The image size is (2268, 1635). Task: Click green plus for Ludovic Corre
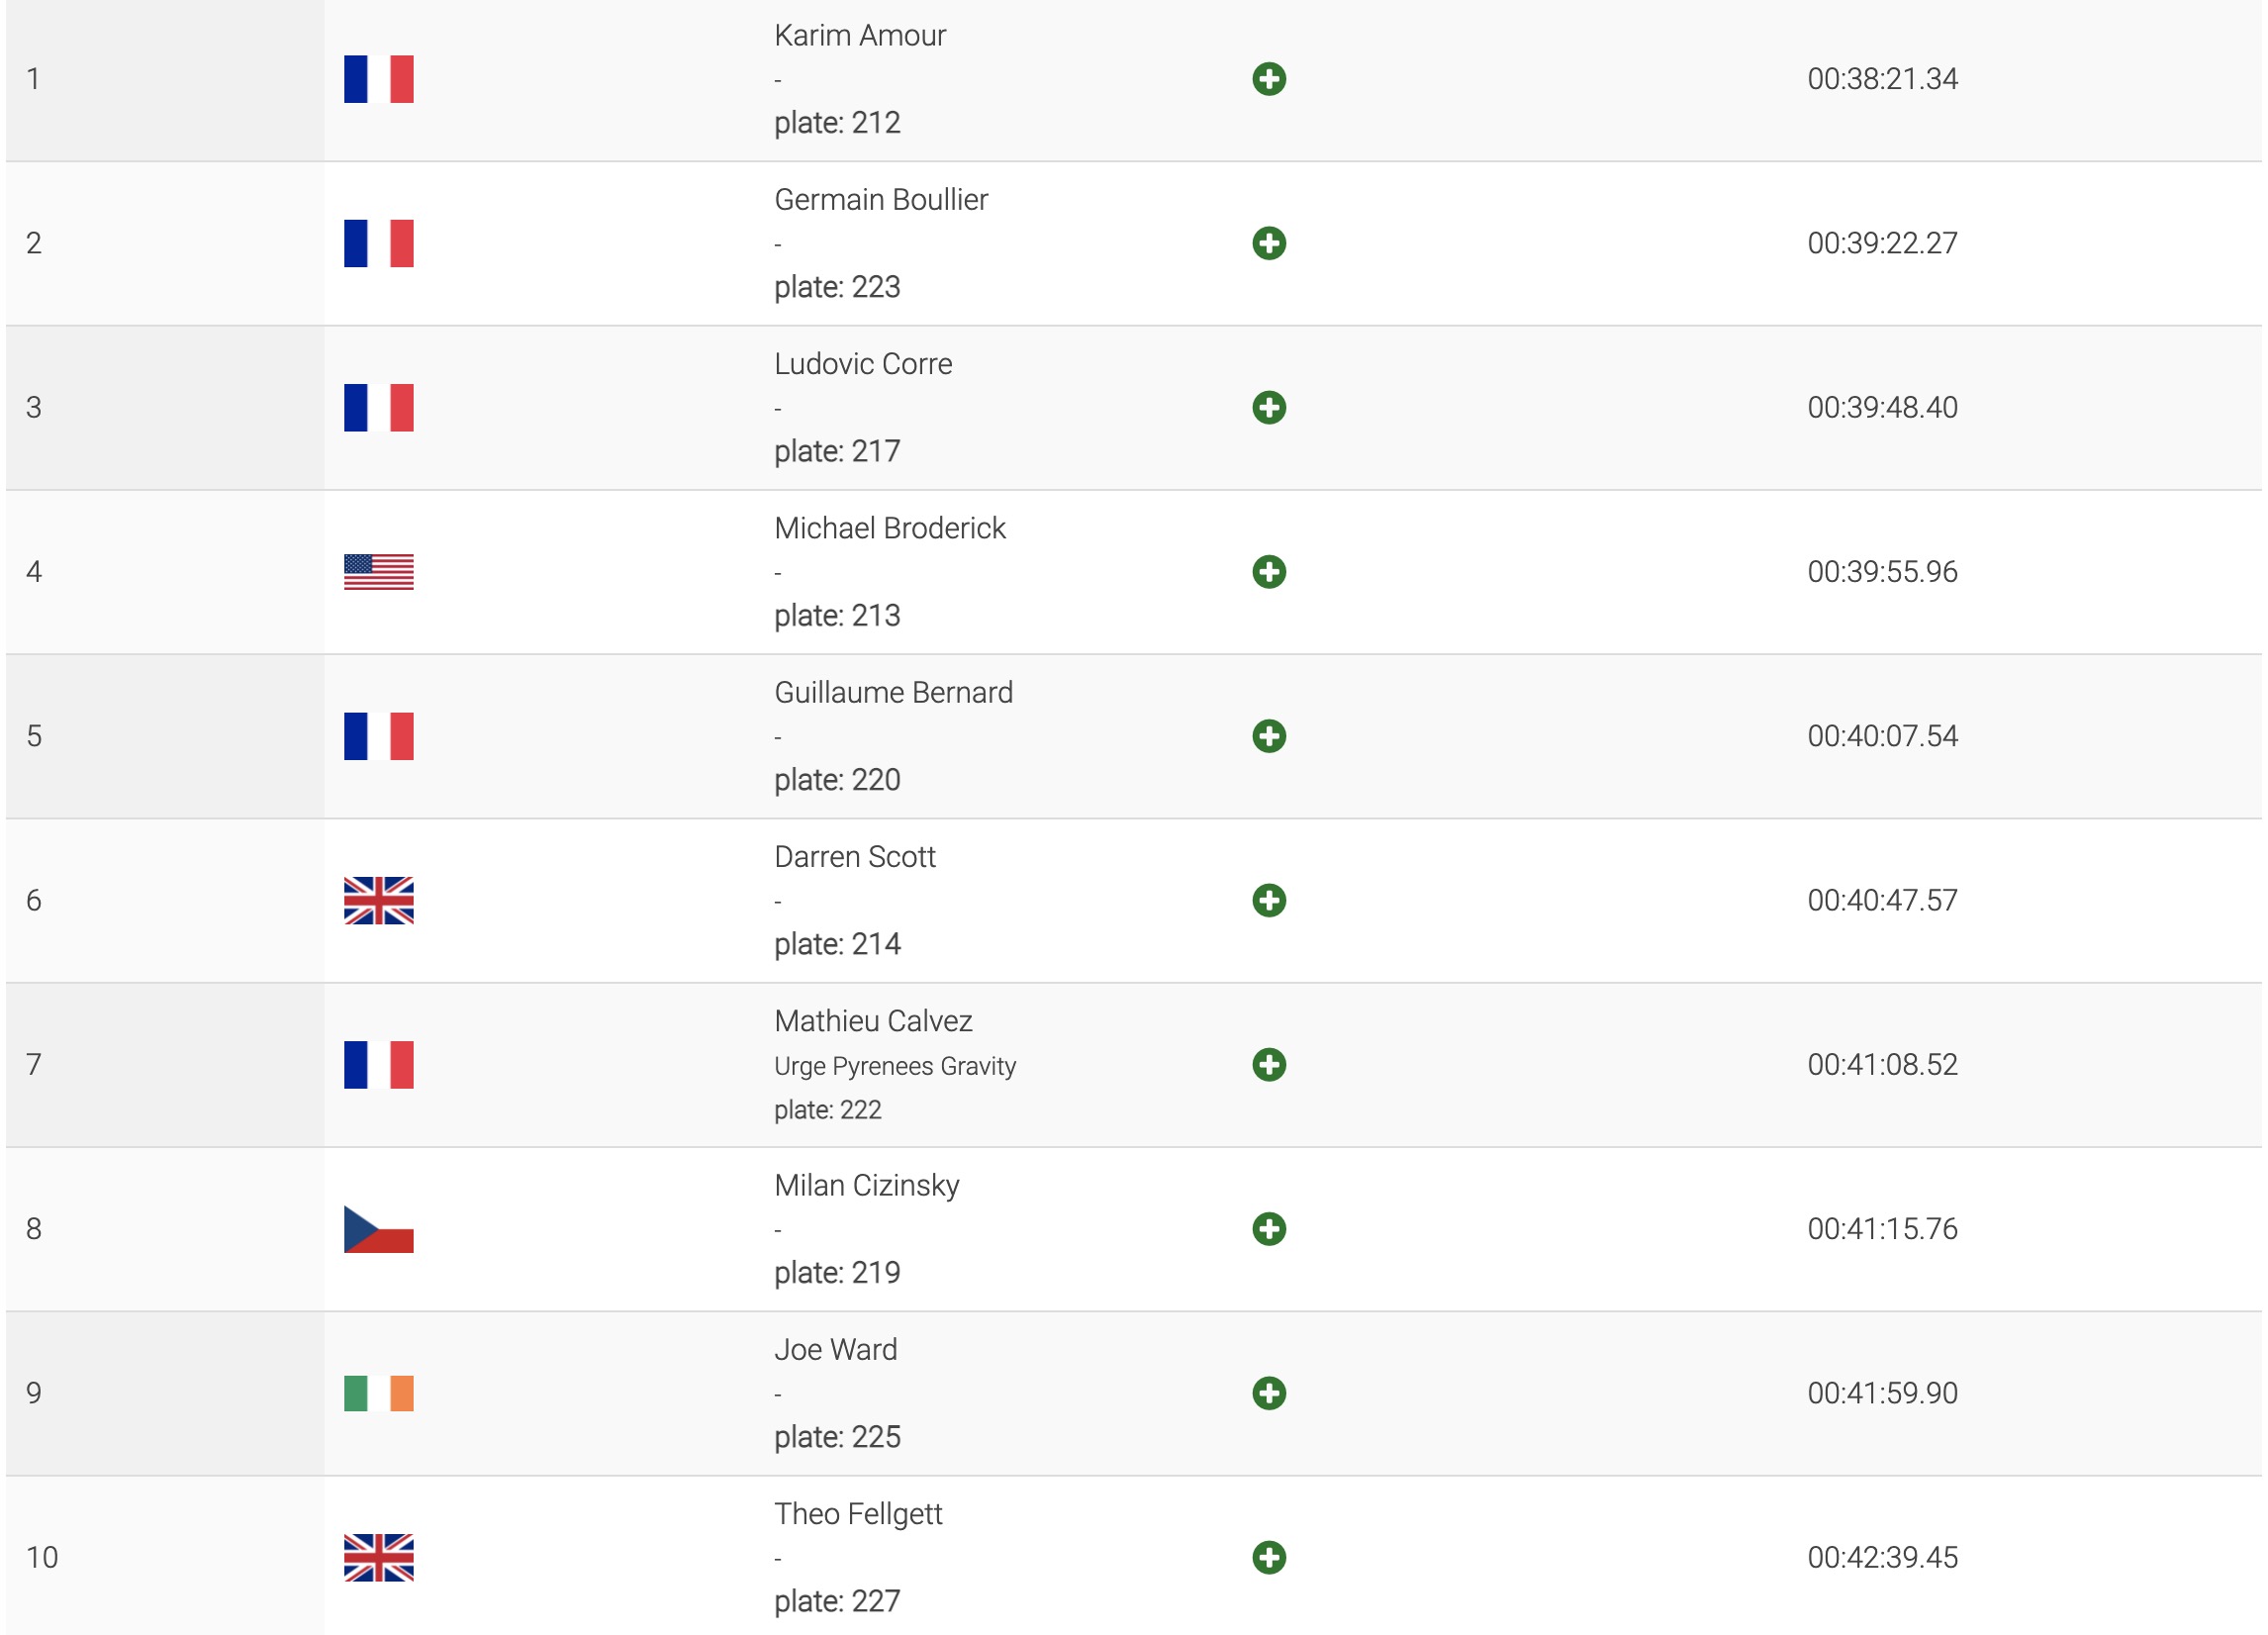point(1268,407)
